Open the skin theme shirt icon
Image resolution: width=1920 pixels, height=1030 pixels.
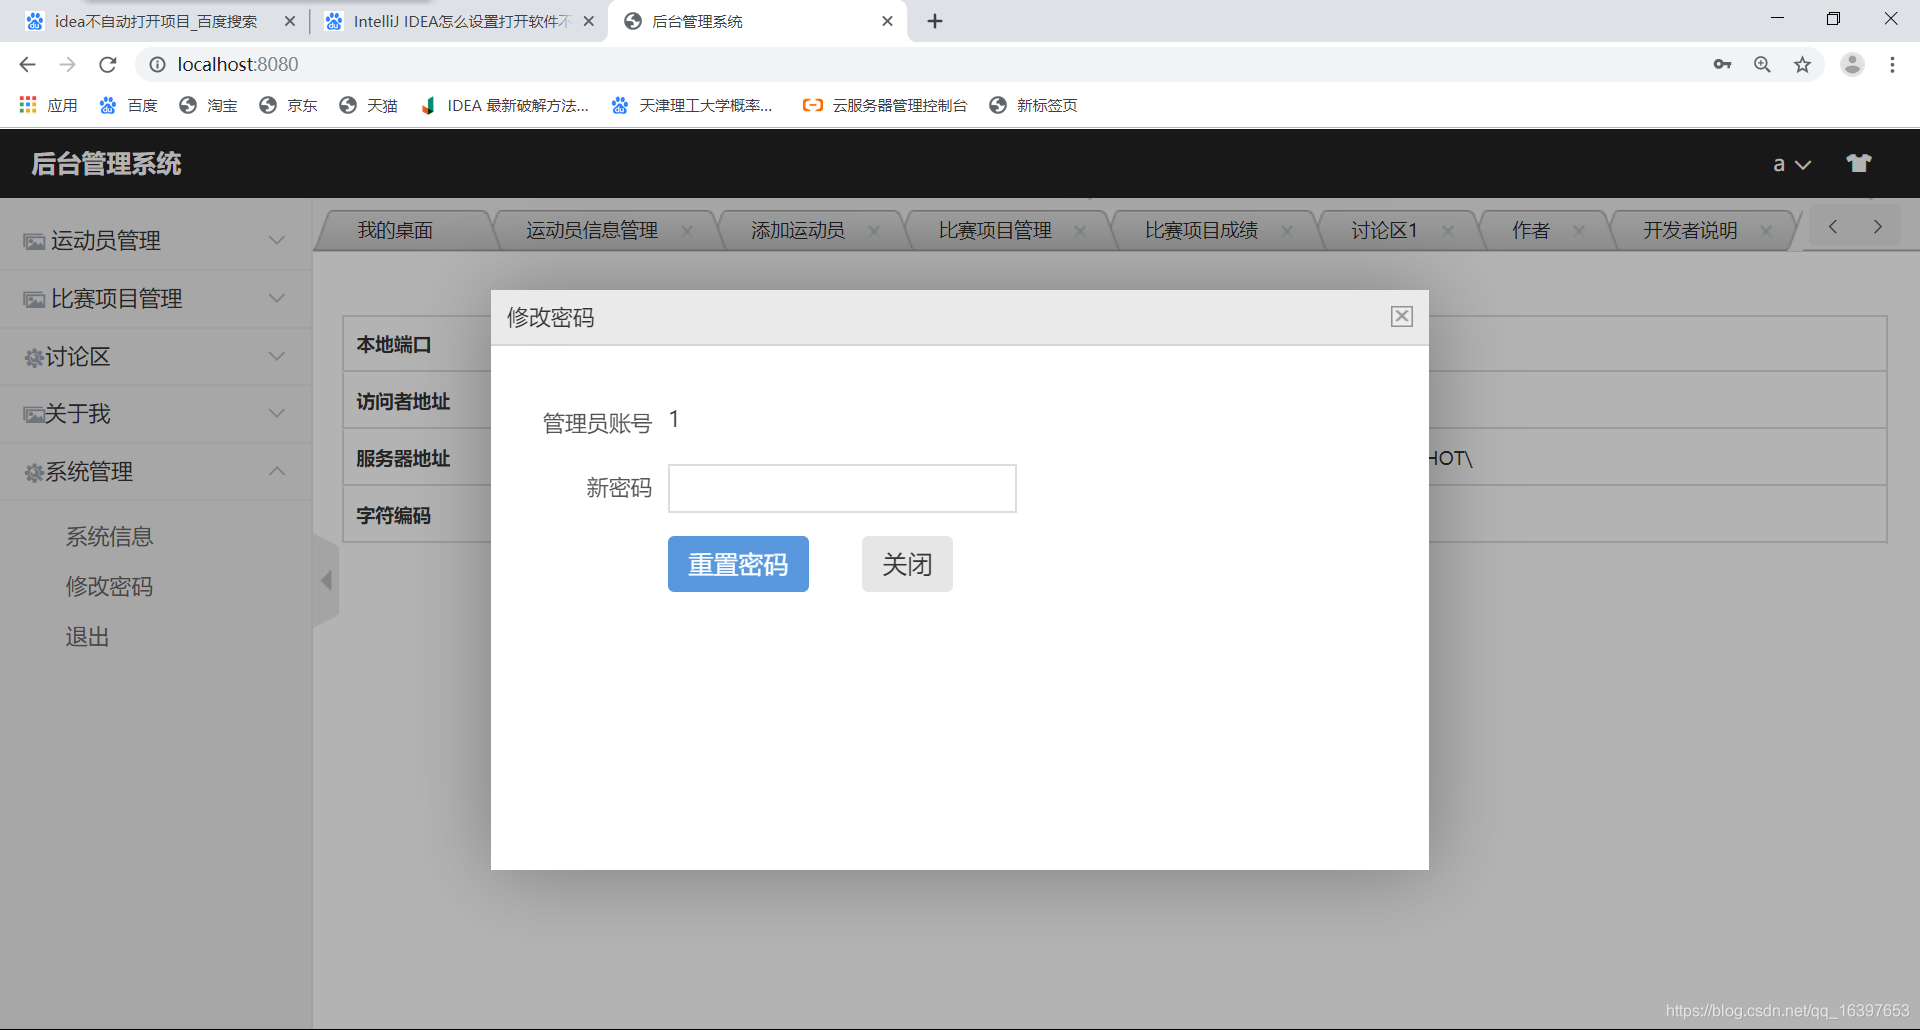(x=1859, y=163)
